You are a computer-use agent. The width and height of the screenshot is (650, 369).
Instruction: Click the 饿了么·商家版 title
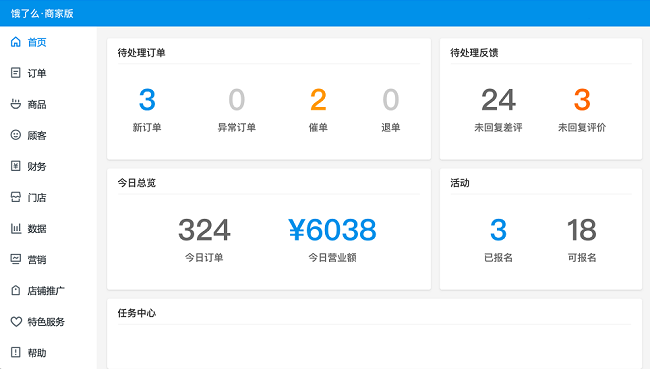coord(42,13)
